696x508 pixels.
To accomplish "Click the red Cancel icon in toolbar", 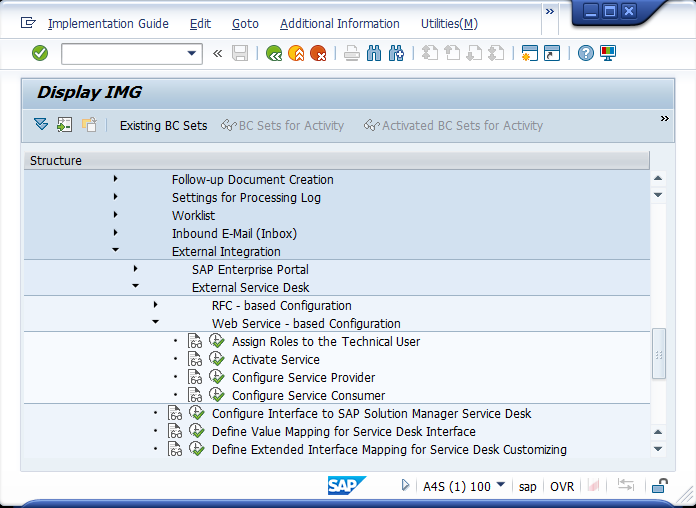I will click(x=318, y=53).
